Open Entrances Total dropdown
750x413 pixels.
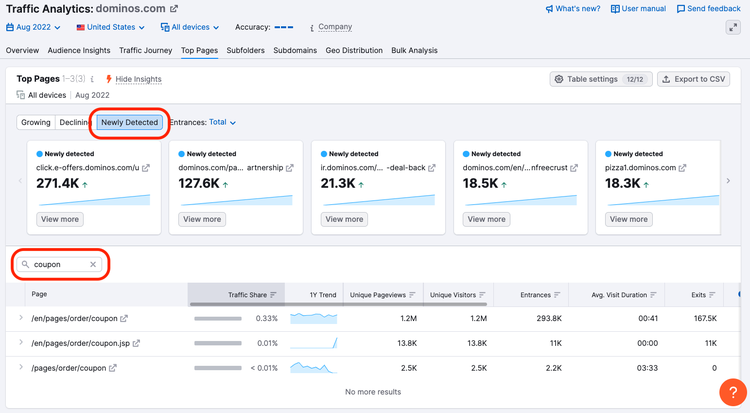[x=222, y=123]
